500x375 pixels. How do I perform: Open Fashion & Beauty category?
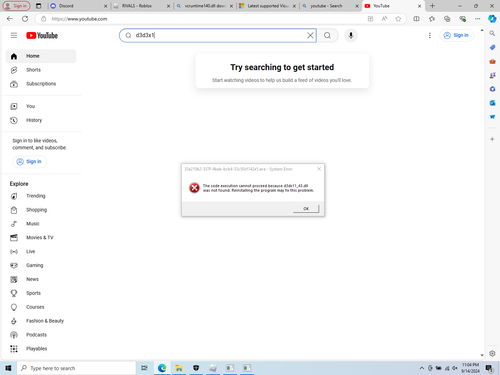41,321
